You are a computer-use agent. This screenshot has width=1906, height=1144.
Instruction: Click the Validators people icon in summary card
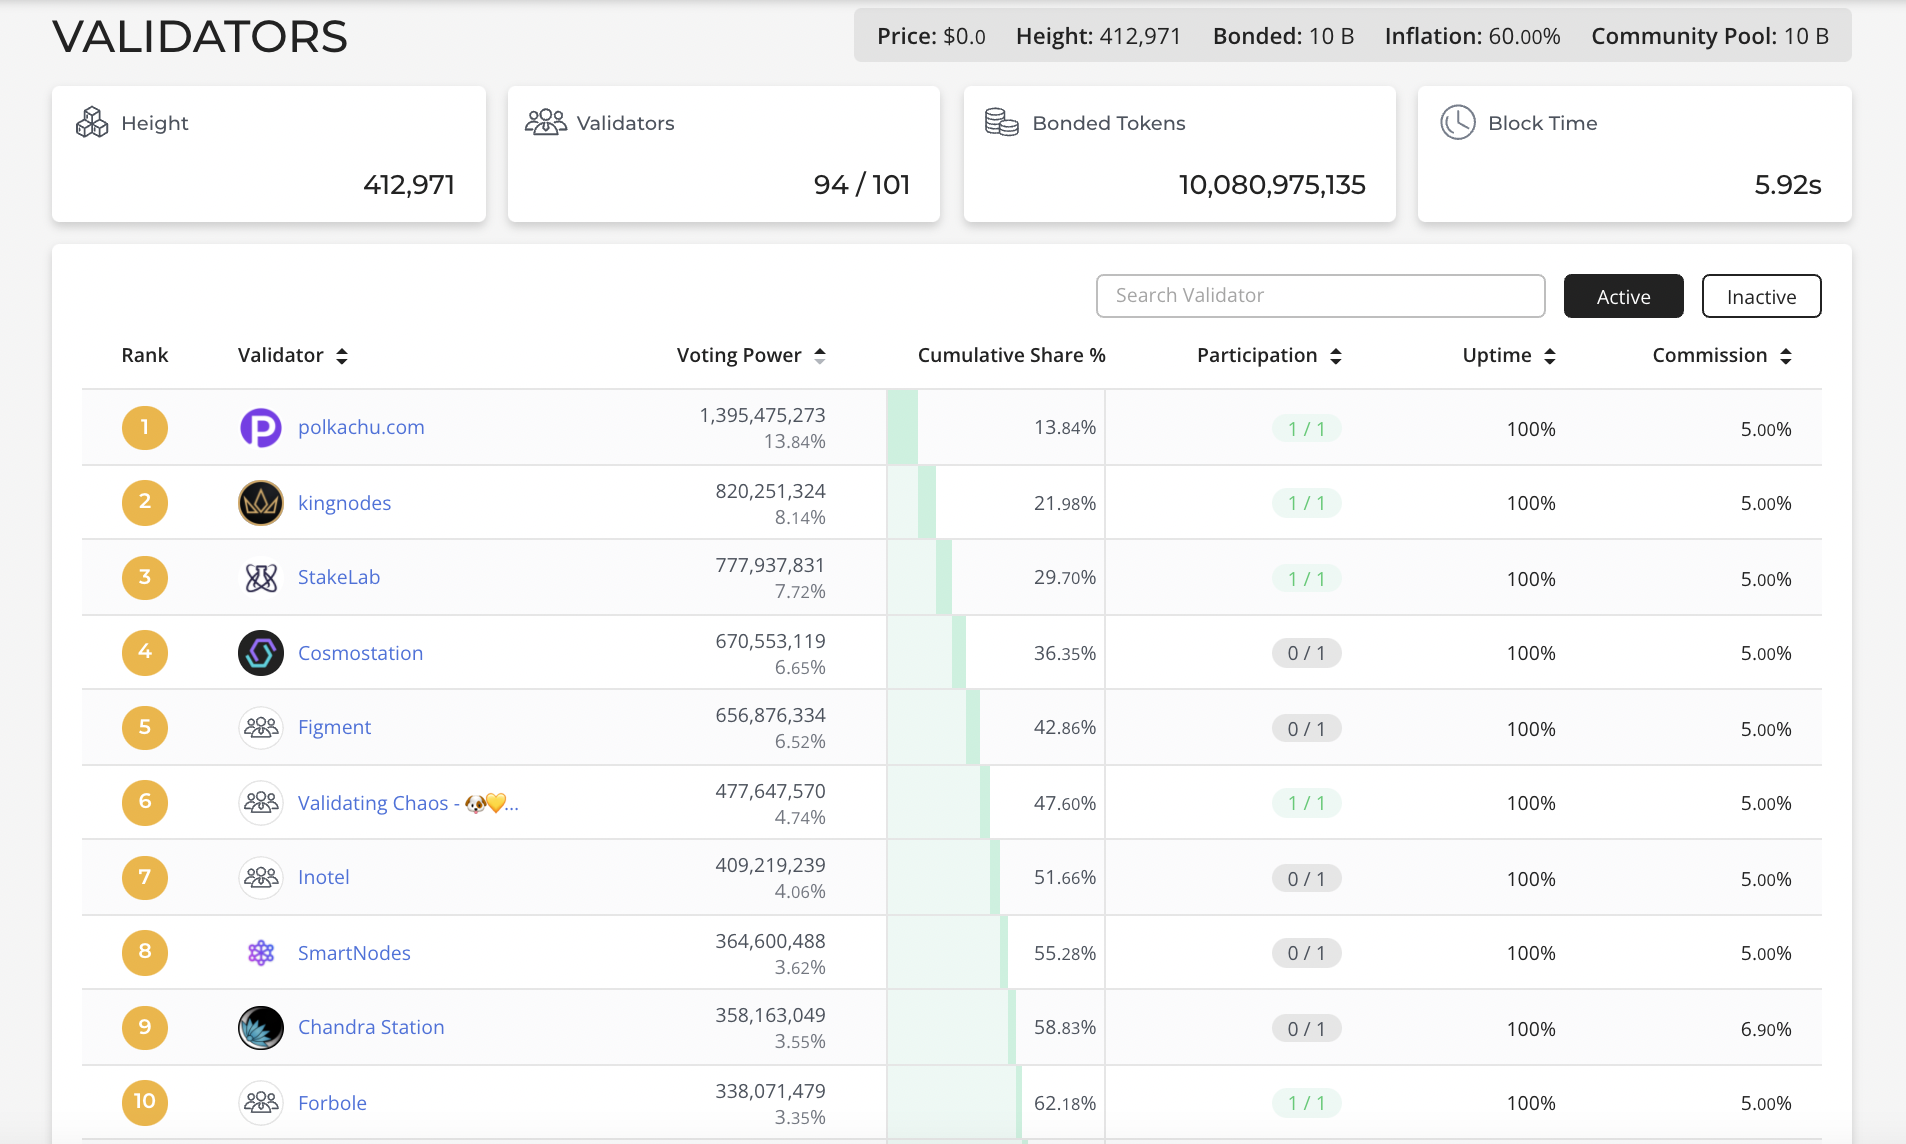[x=546, y=122]
